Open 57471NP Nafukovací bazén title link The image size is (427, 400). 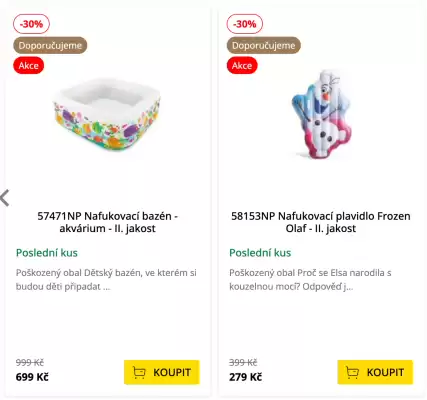click(107, 222)
